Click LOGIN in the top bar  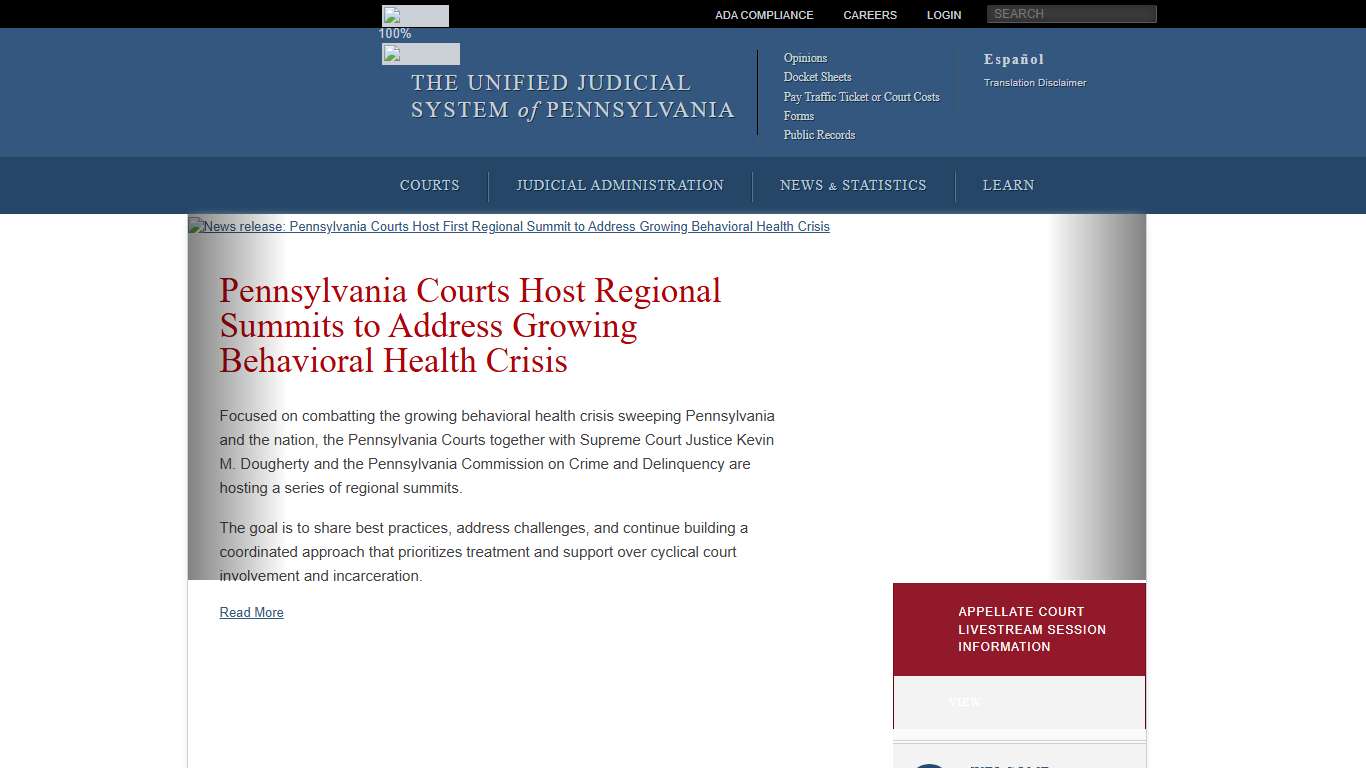pyautogui.click(x=943, y=14)
